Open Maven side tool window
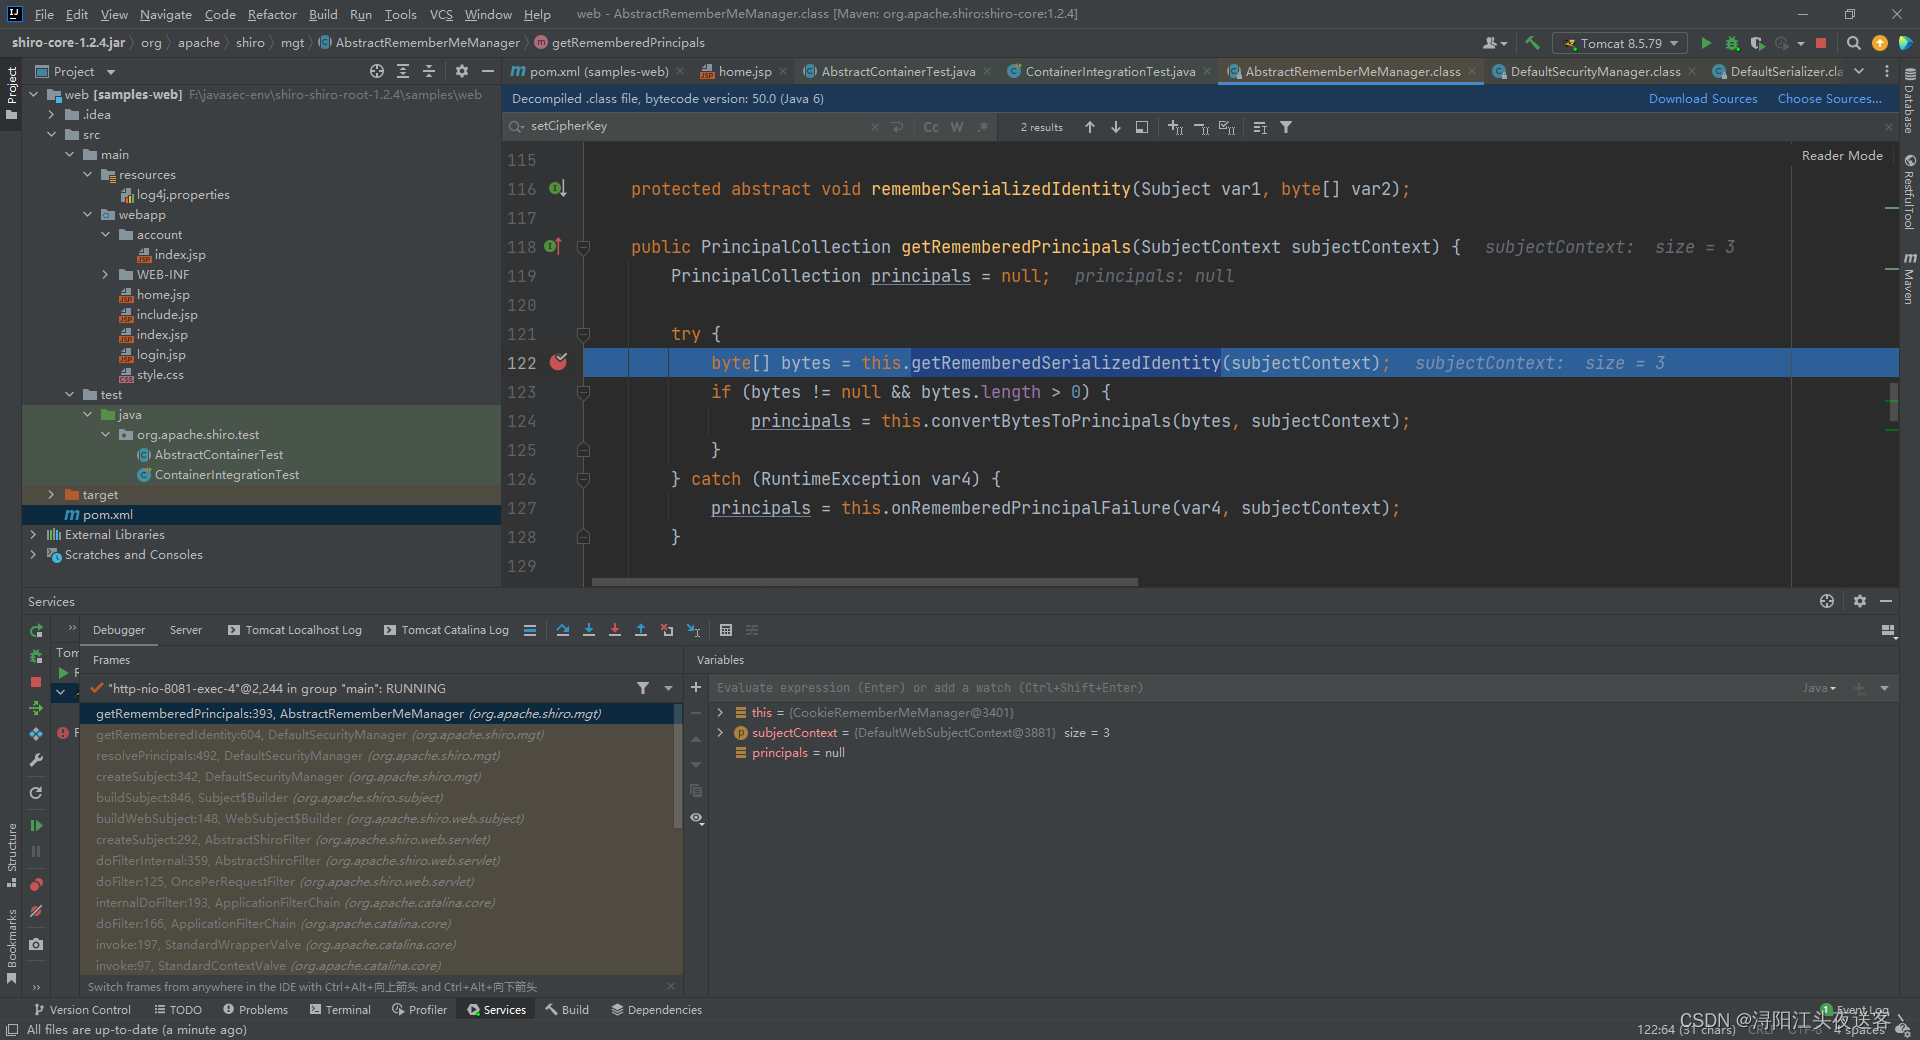 1909,279
